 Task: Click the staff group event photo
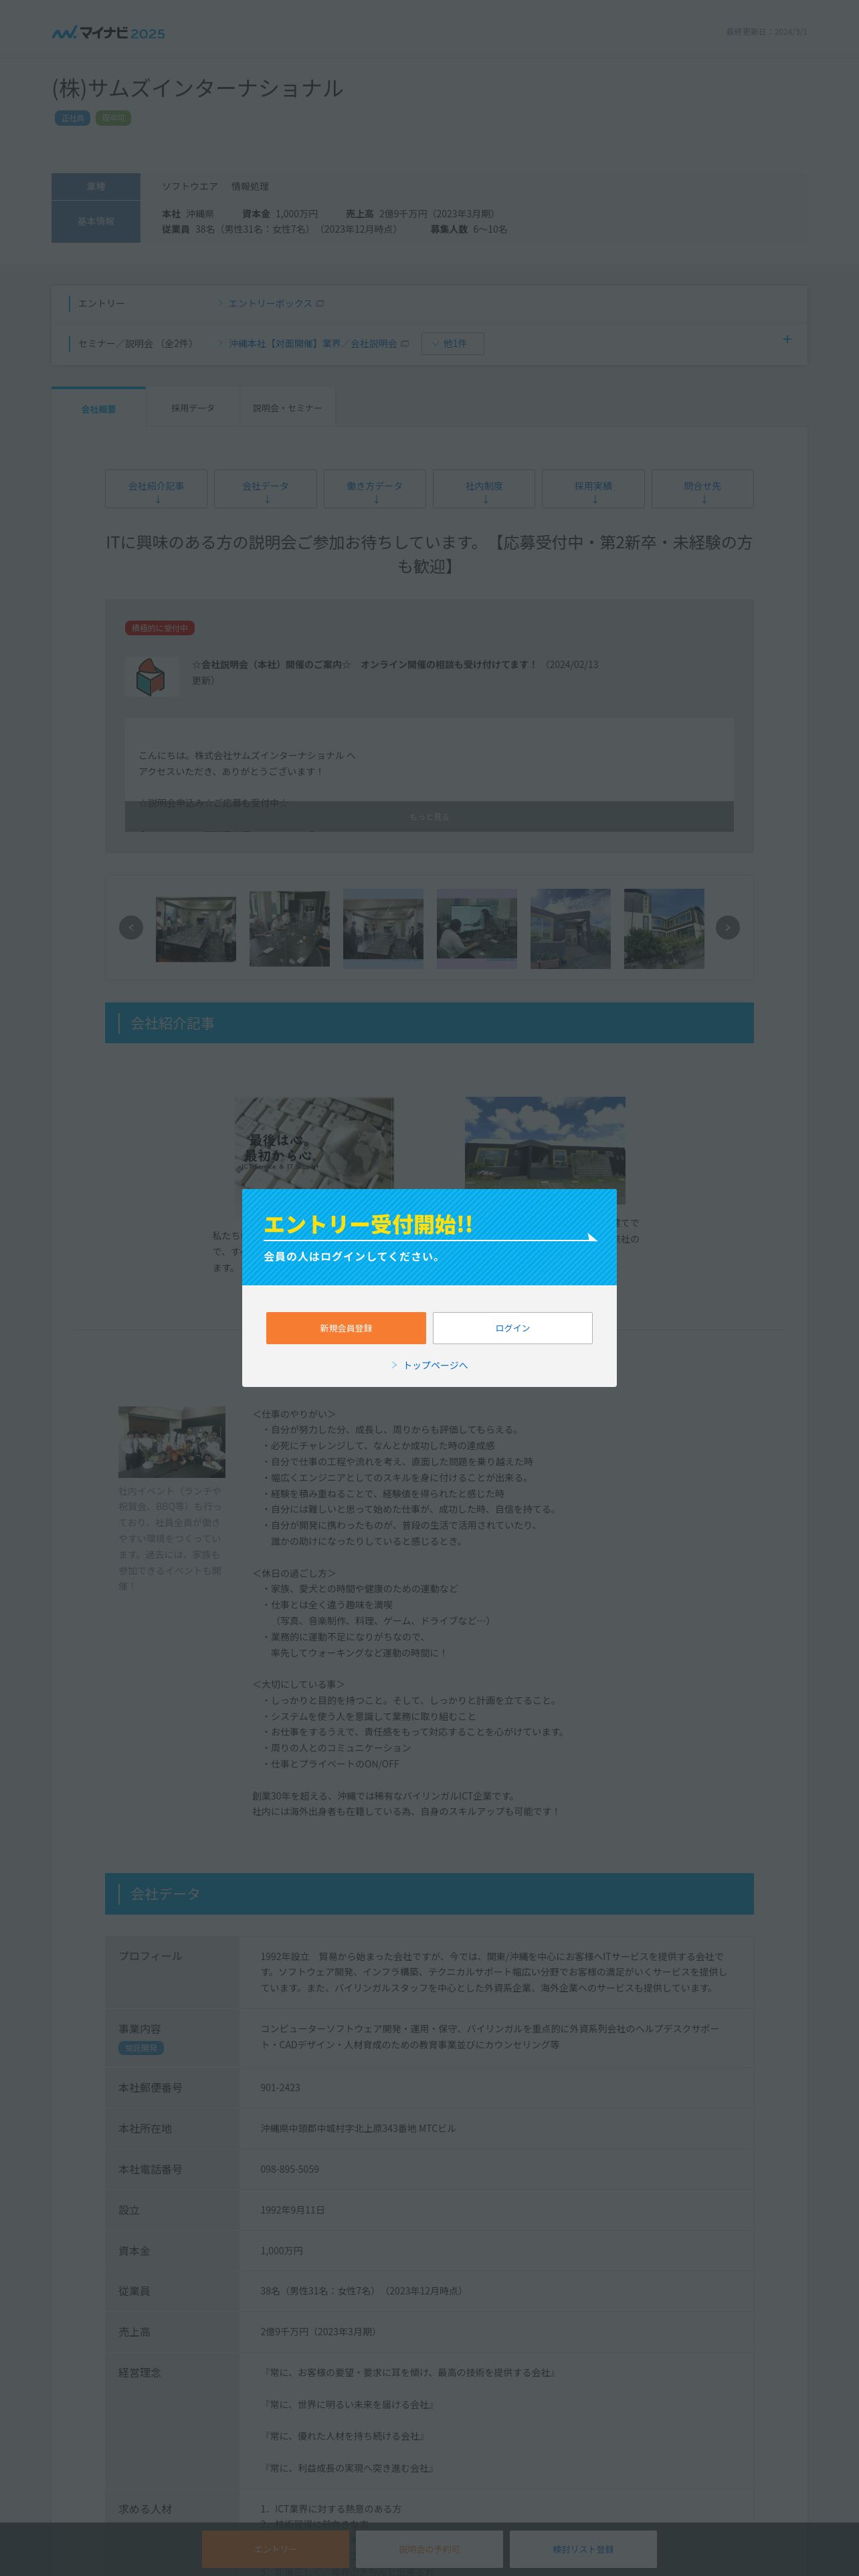[172, 1442]
